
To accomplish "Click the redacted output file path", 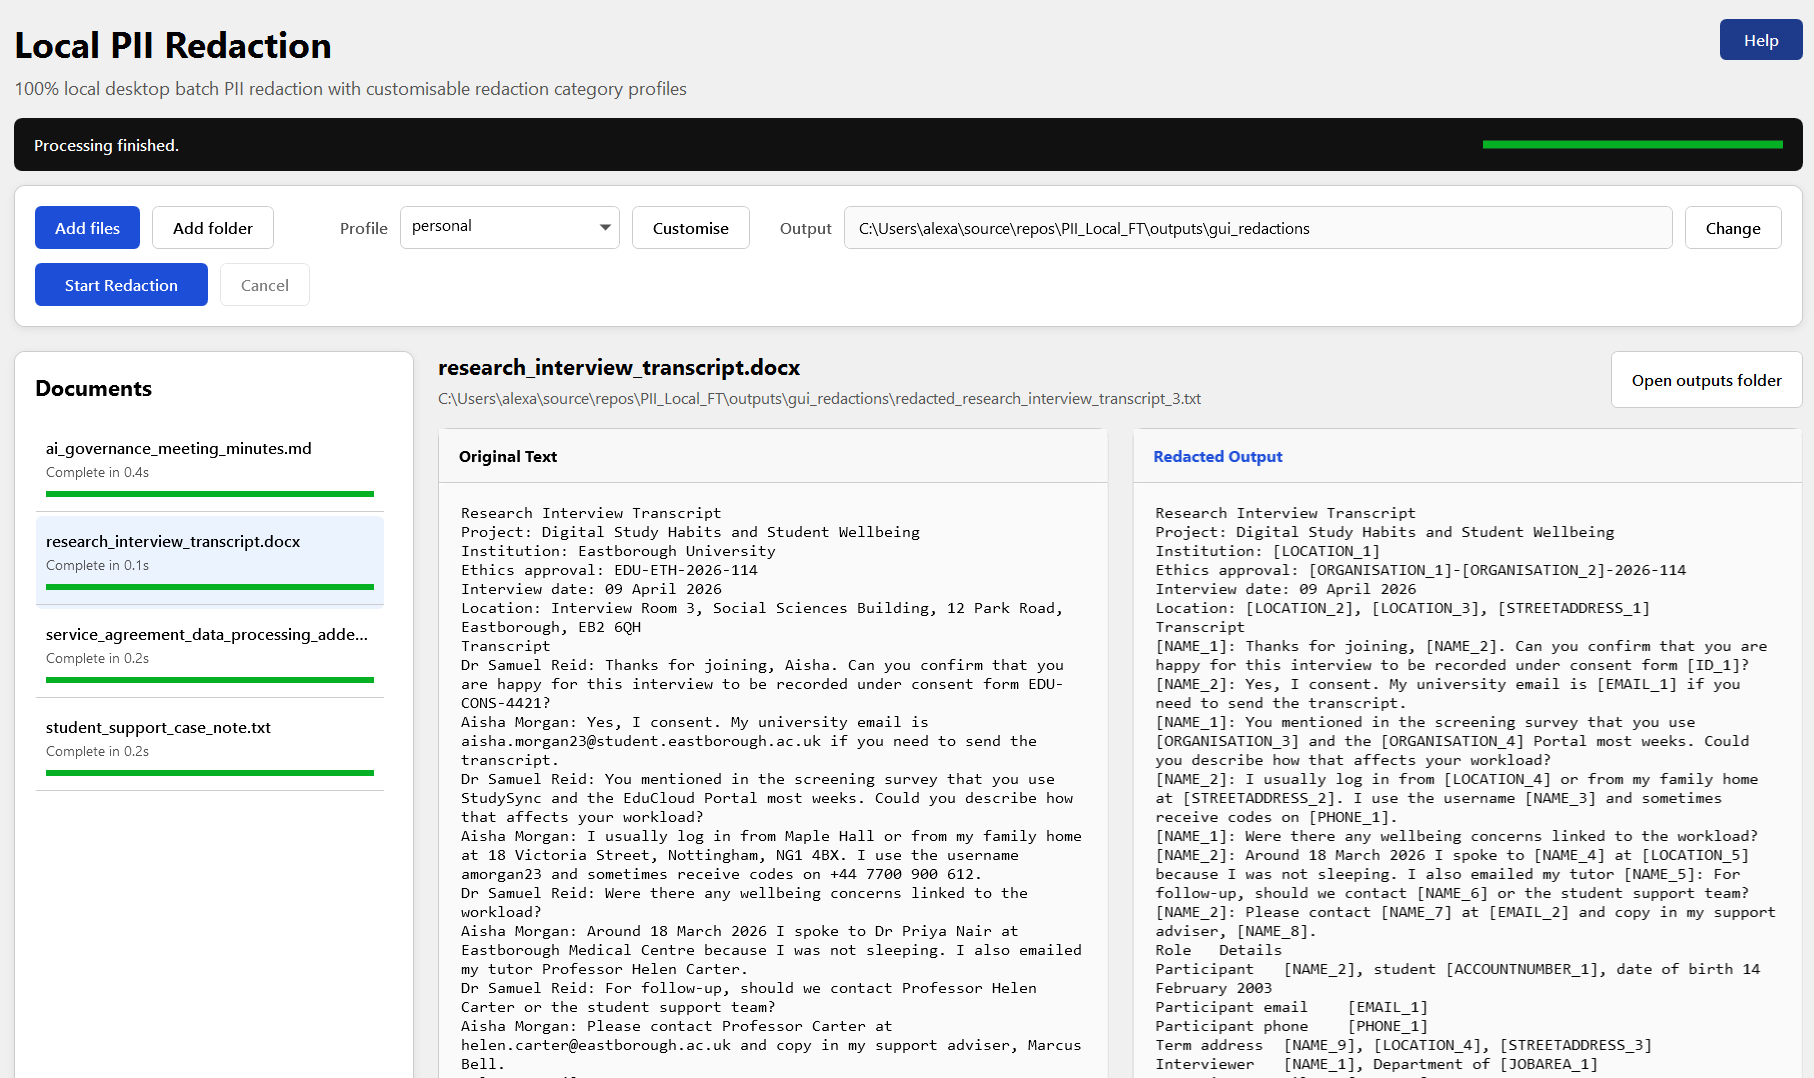I will coord(819,399).
